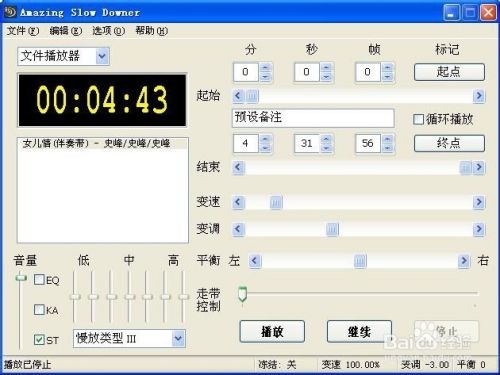500x375 pixels.
Task: Click right arrow of 平衡 slider
Action: coord(464,261)
